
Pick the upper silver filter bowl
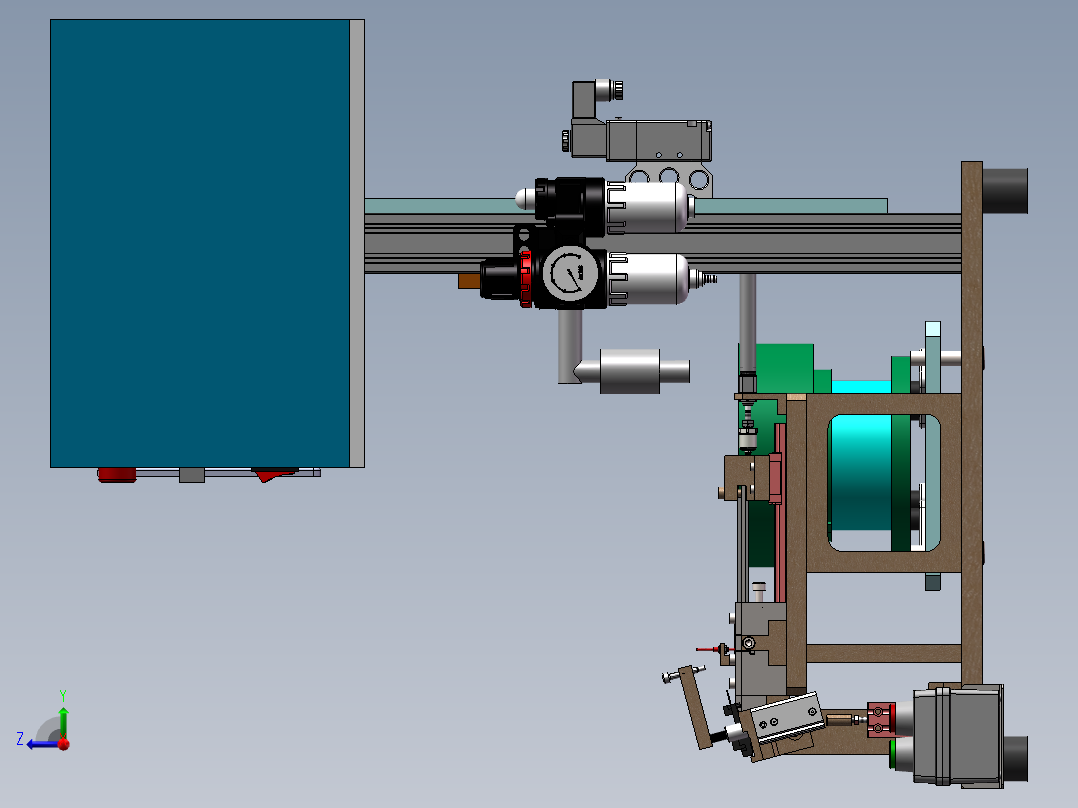pyautogui.click(x=650, y=207)
